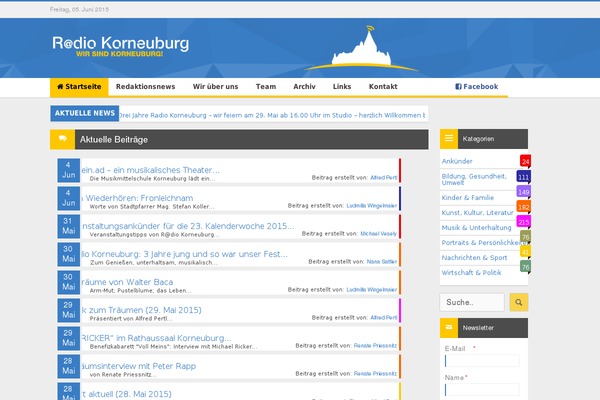Open the 3 Jahre jung post
This screenshot has width=600, height=400.
pos(184,254)
